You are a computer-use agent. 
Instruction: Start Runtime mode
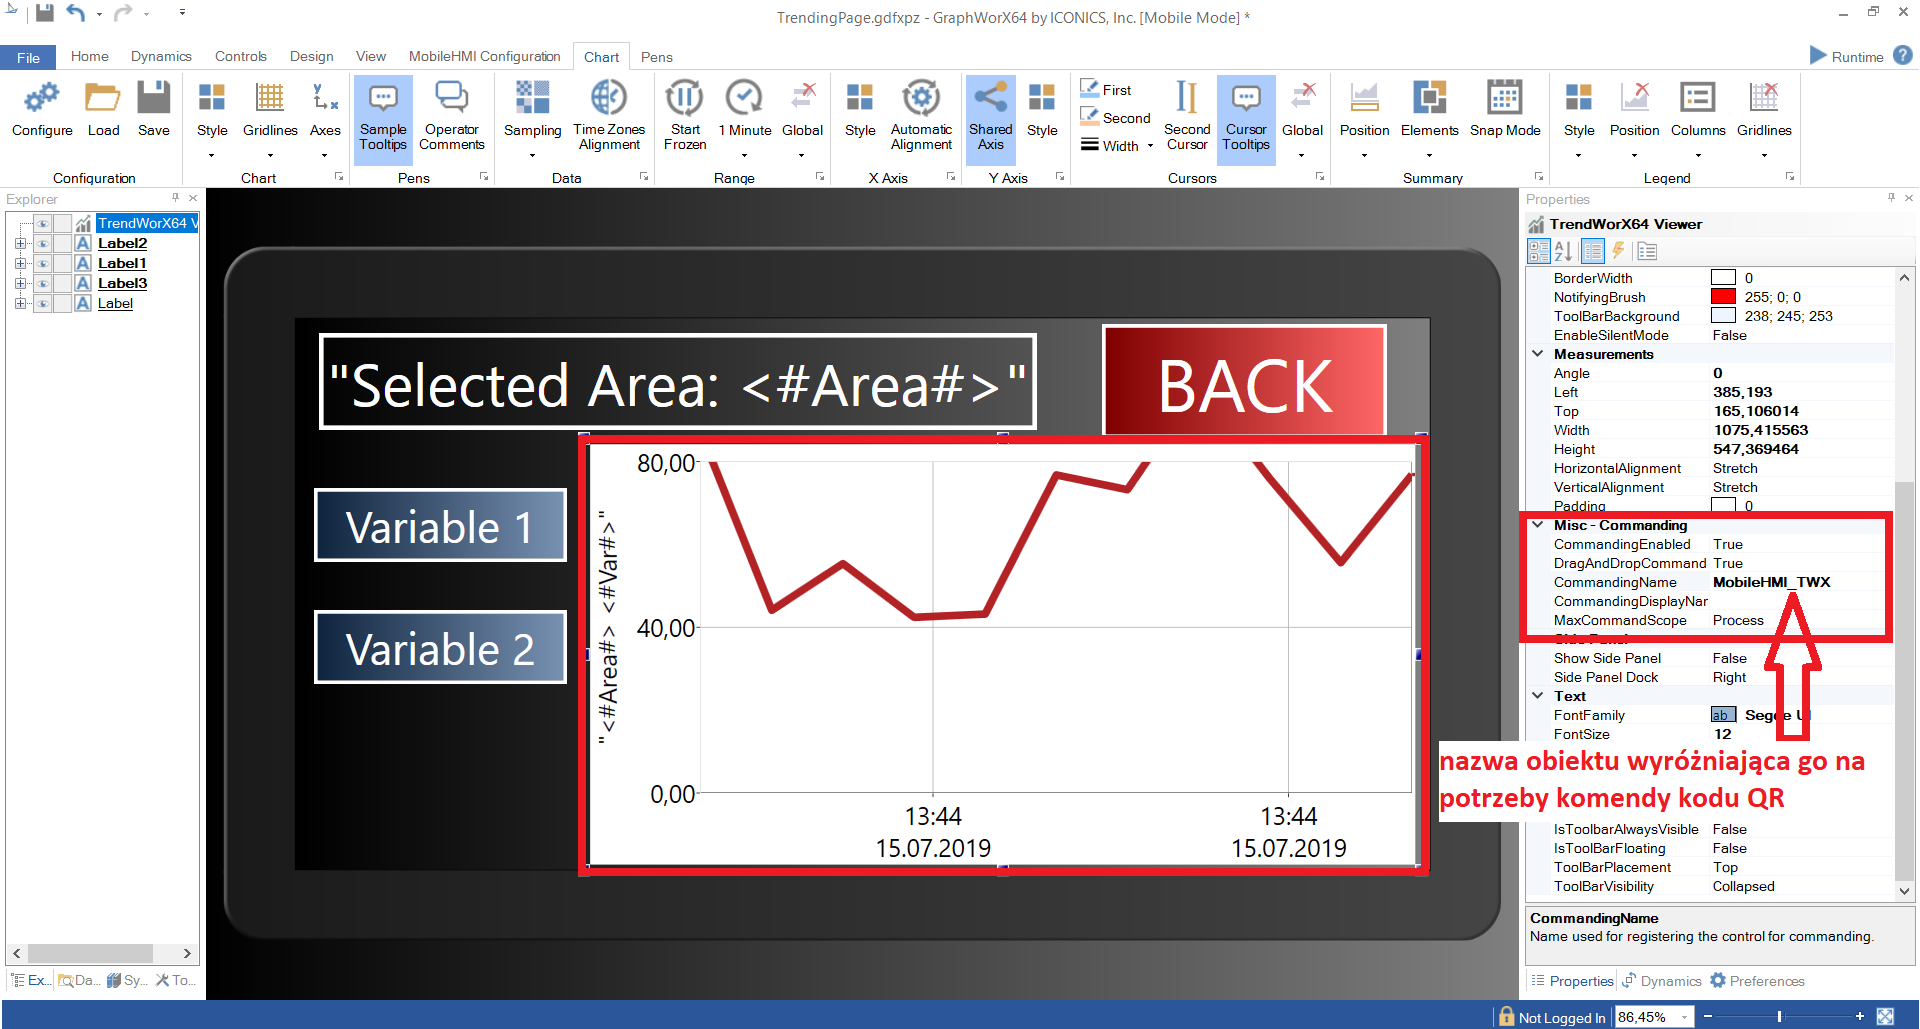[1847, 56]
